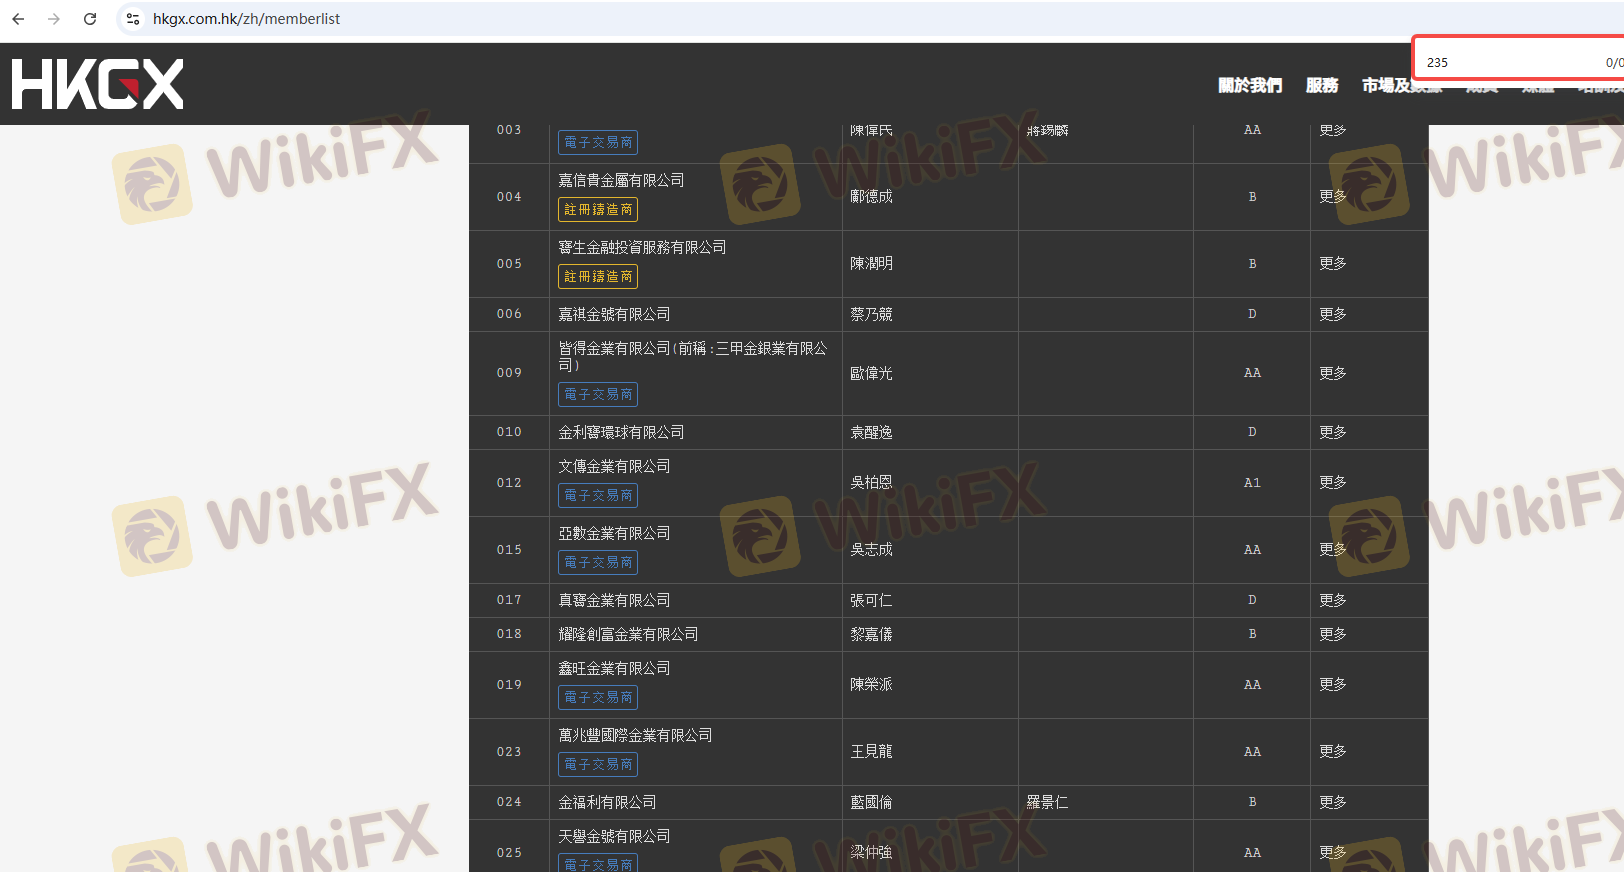Click 更多 for member 024
1624x872 pixels.
click(1333, 802)
